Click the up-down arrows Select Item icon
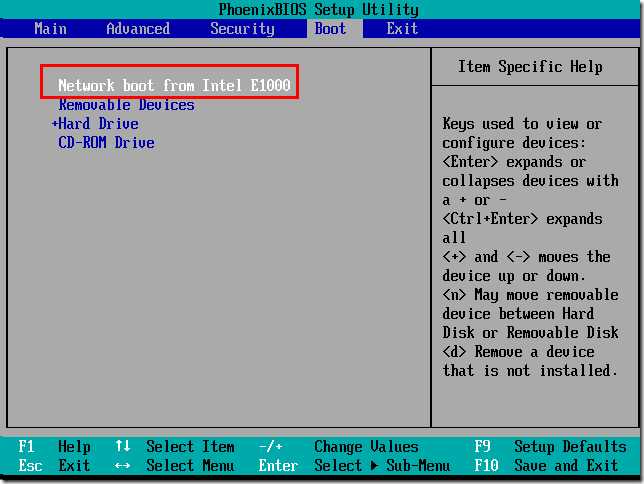 coord(122,446)
